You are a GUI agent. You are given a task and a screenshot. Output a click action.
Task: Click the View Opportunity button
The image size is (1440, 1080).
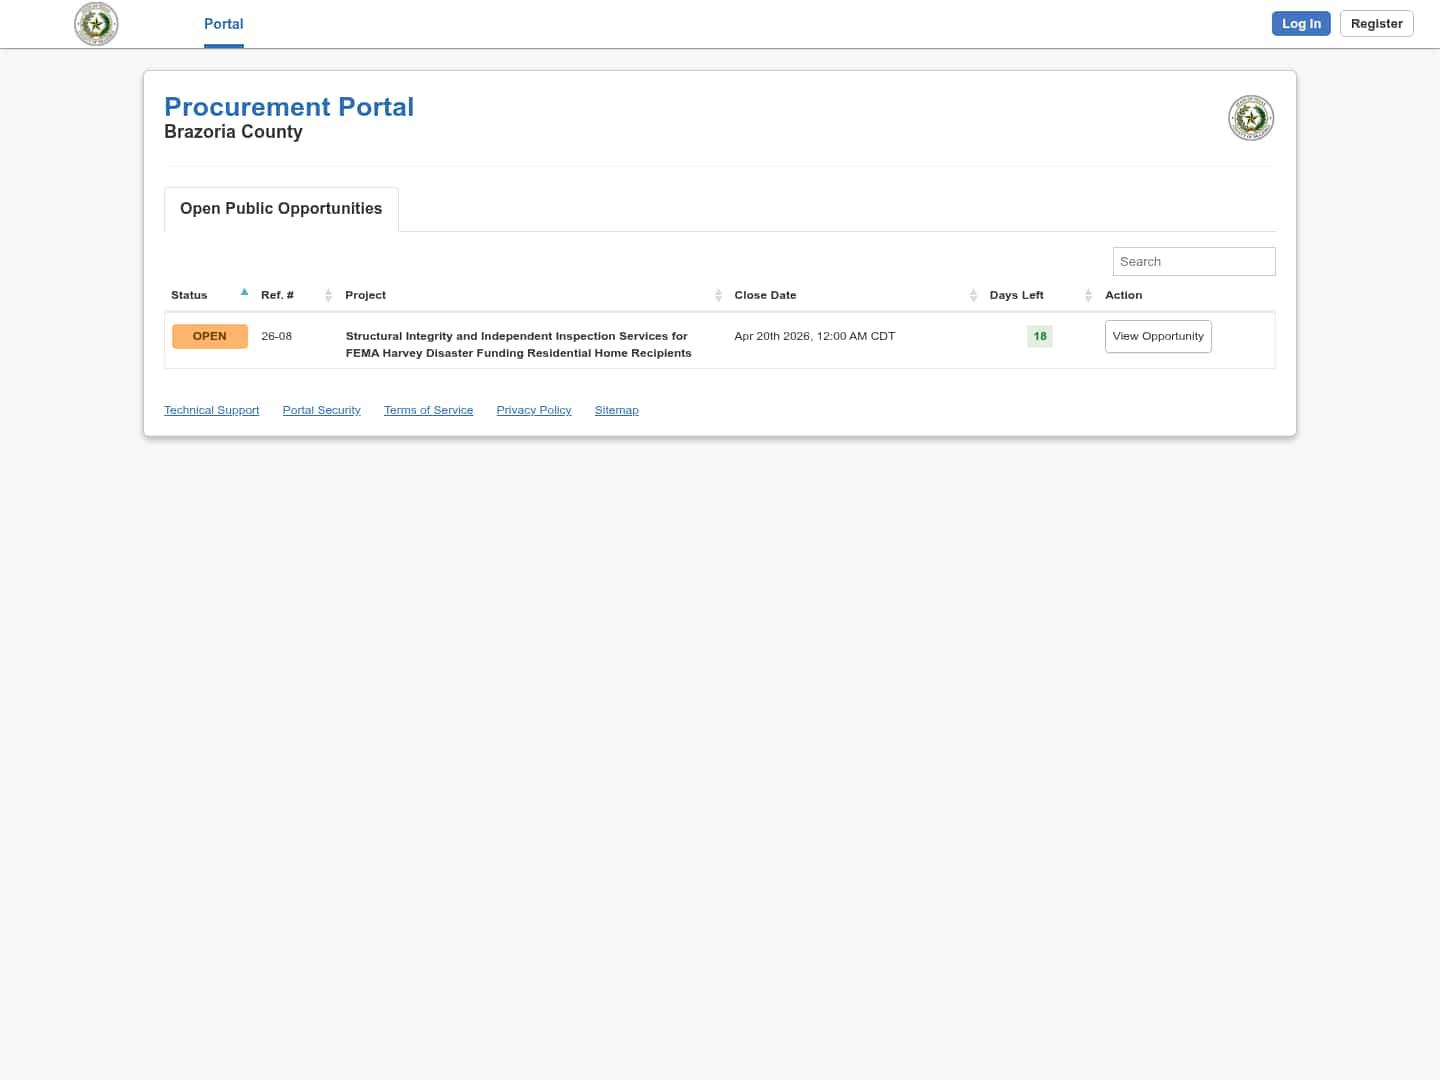pos(1158,336)
